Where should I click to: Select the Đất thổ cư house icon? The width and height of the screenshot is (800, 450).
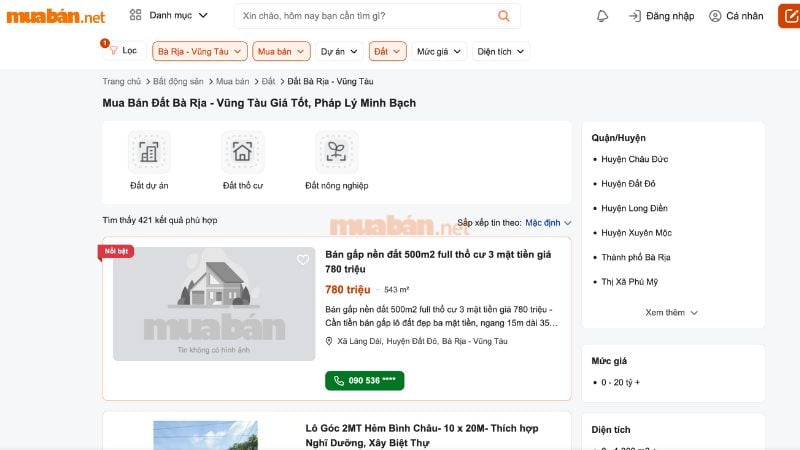click(x=243, y=152)
